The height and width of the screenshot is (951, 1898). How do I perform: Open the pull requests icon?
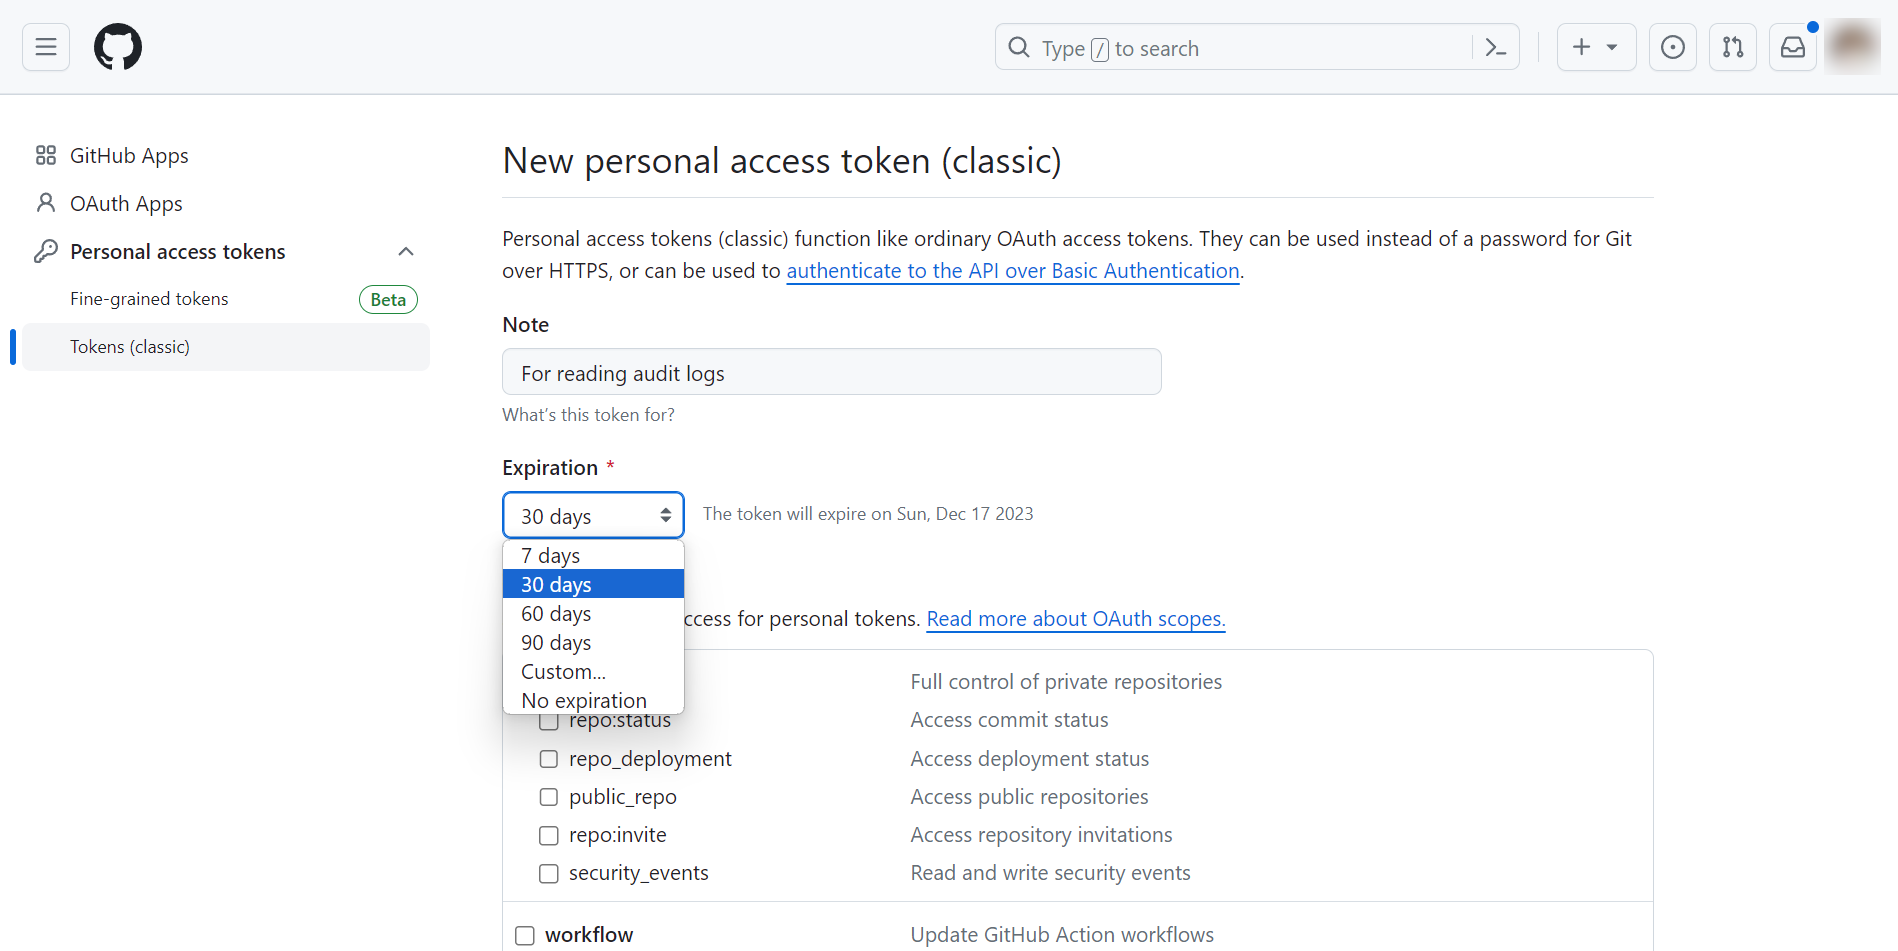pyautogui.click(x=1732, y=46)
